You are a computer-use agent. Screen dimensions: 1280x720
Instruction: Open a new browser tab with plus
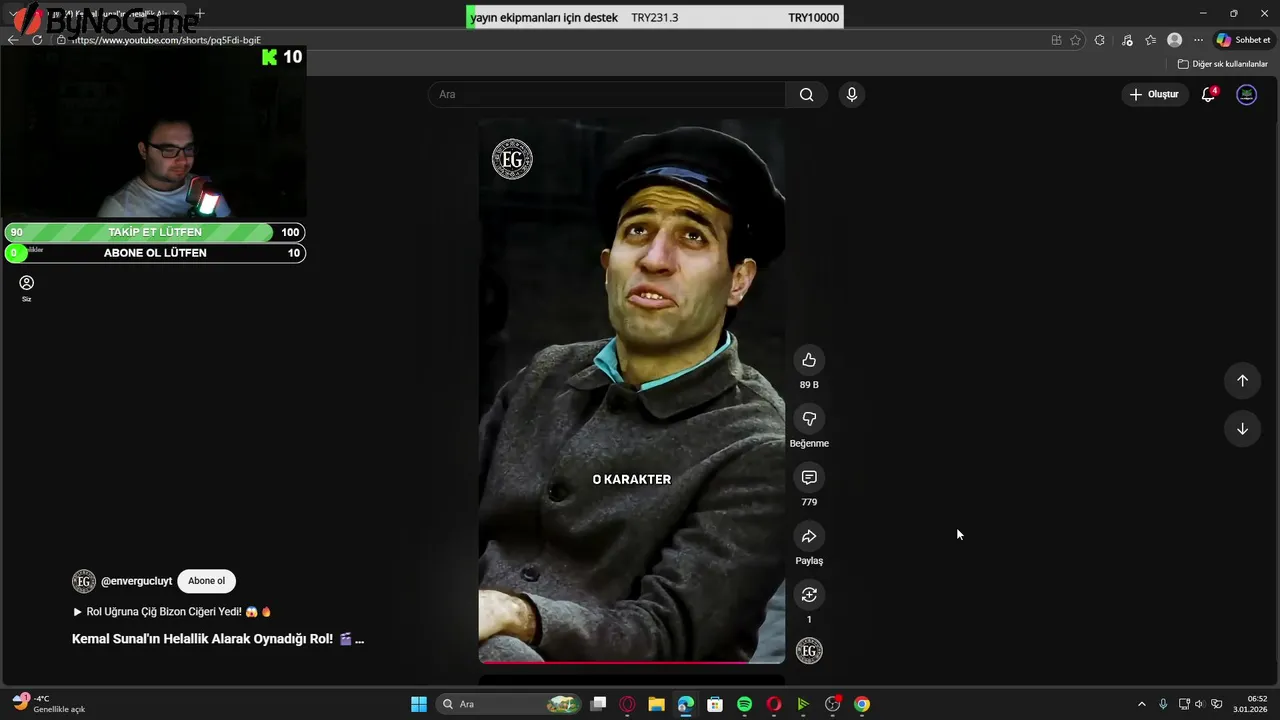[x=200, y=14]
